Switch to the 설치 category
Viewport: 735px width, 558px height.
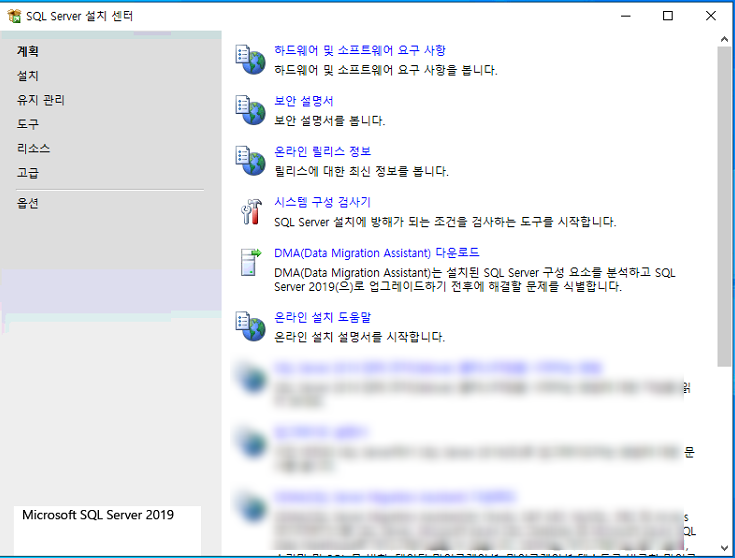click(x=28, y=75)
